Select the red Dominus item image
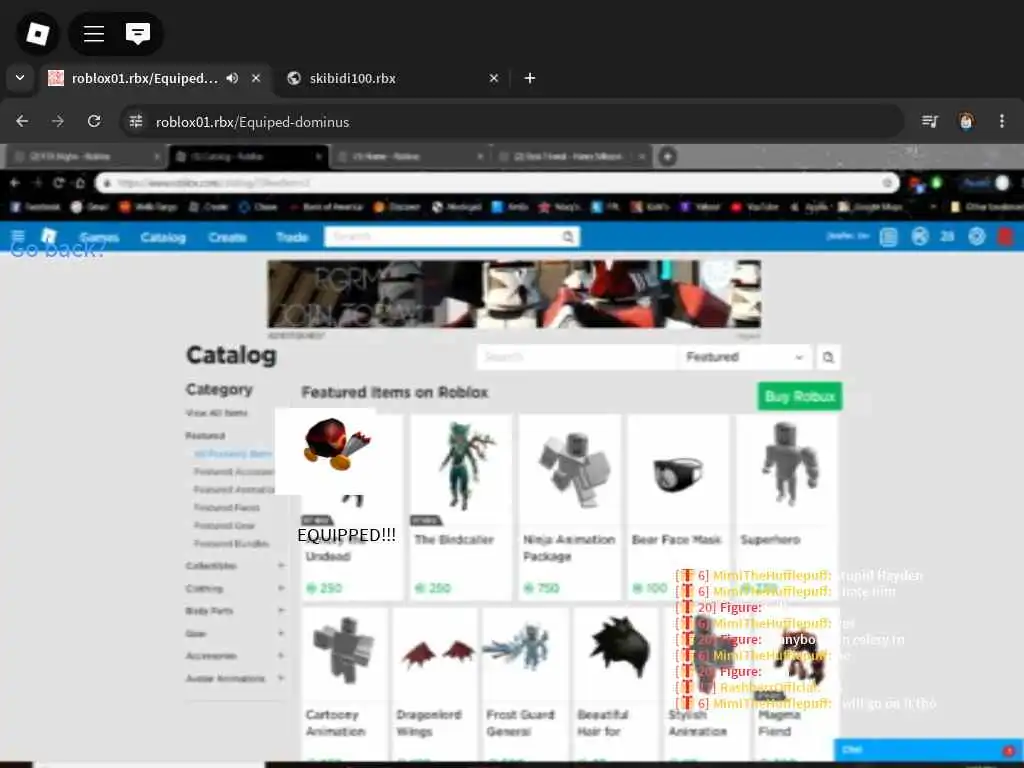The width and height of the screenshot is (1024, 768). point(336,444)
